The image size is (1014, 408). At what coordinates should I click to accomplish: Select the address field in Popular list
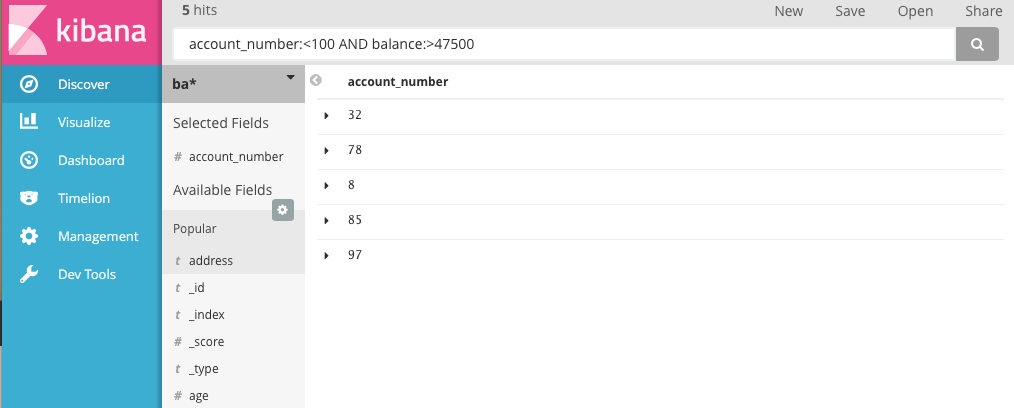210,261
